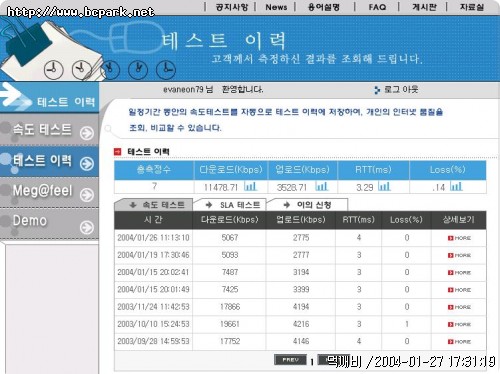
Task: Open the 공지사항 menu item
Action: pyautogui.click(x=232, y=7)
